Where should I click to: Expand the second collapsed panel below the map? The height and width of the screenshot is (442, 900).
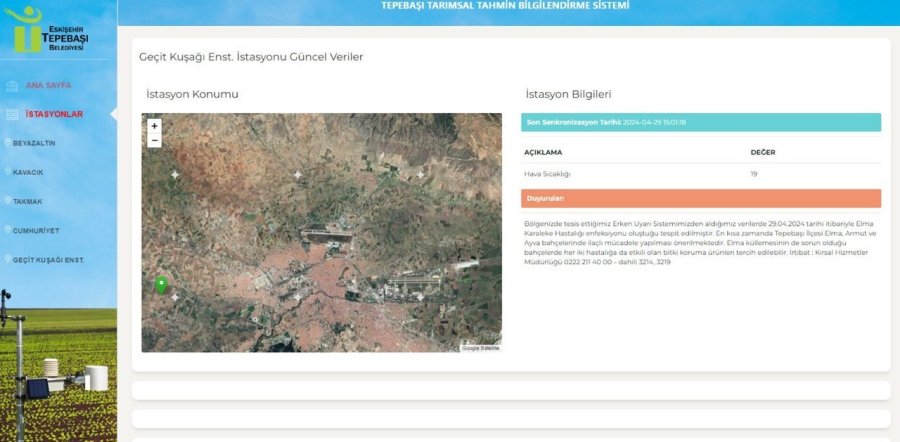point(511,418)
